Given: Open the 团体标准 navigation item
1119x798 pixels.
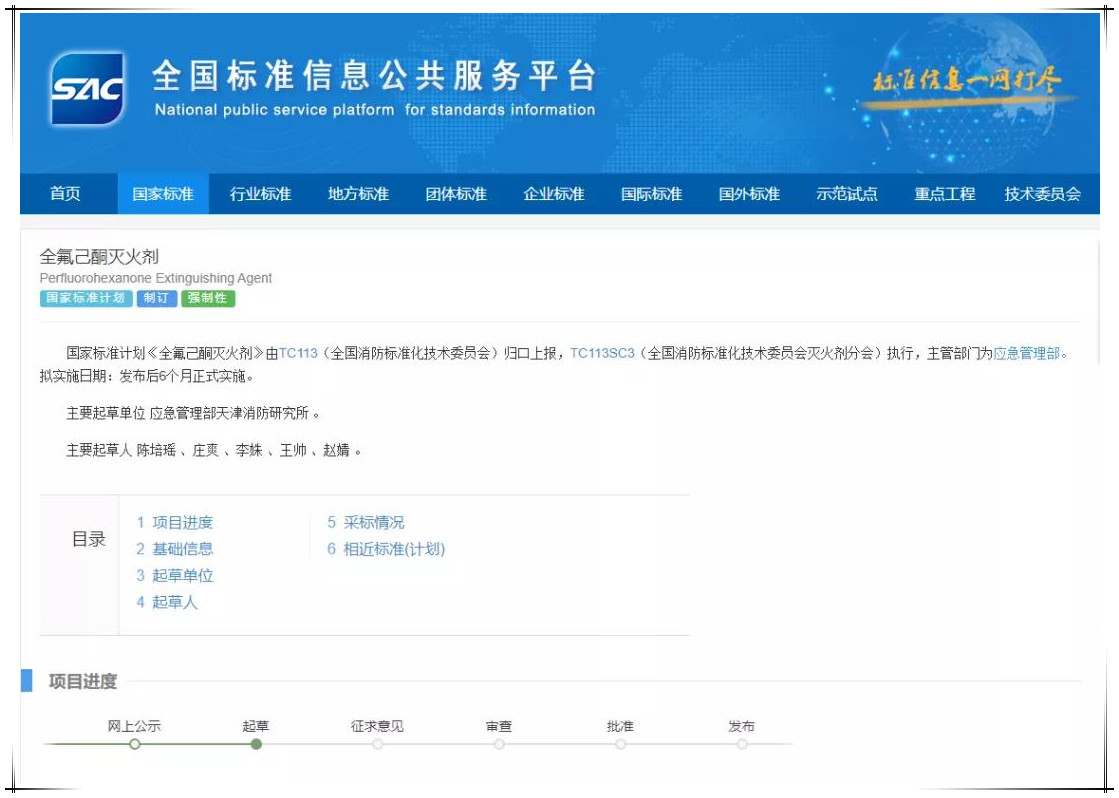Looking at the screenshot, I should click(456, 194).
